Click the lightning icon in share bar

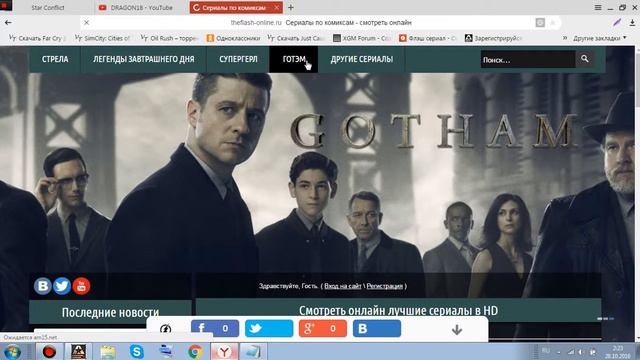(x=165, y=329)
